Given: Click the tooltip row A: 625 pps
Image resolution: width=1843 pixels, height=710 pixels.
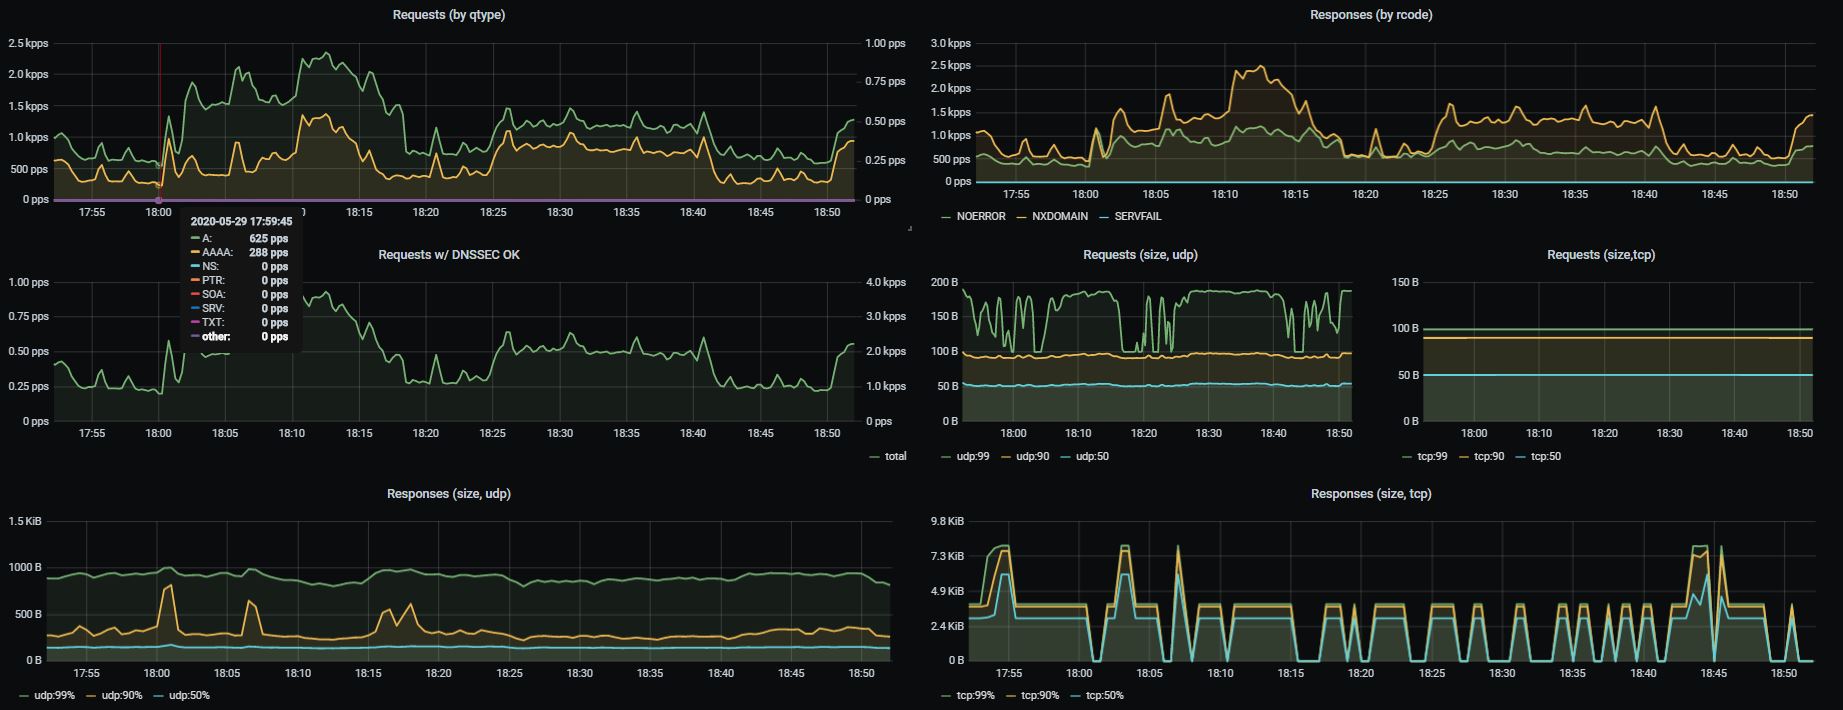Looking at the screenshot, I should [x=240, y=239].
